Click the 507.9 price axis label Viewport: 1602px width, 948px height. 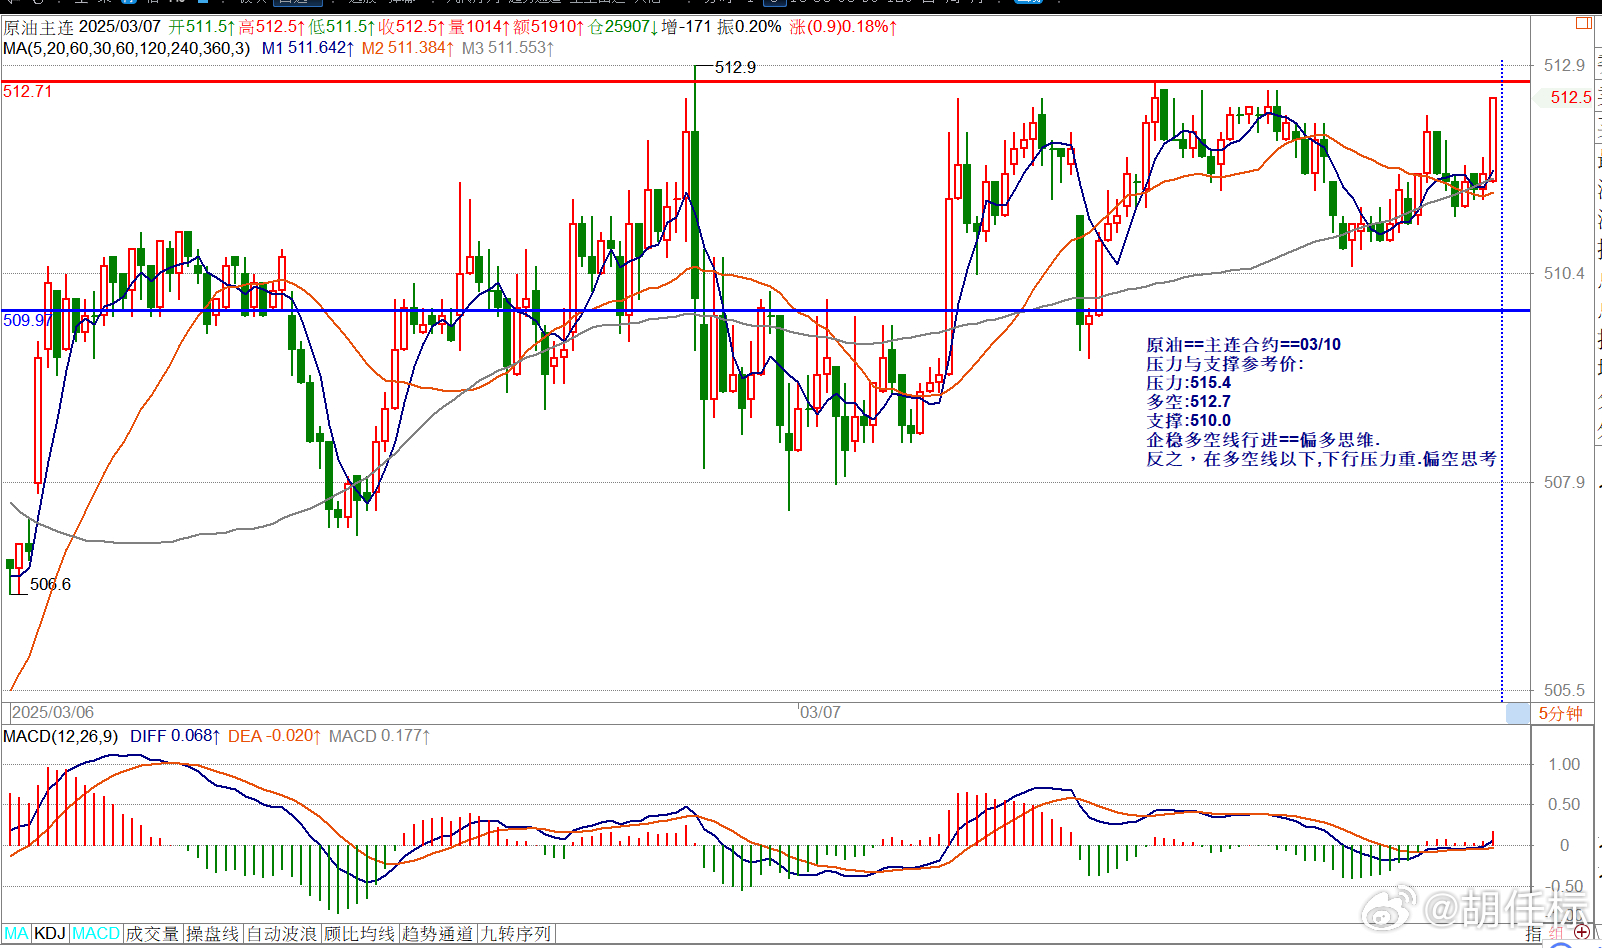(1564, 482)
